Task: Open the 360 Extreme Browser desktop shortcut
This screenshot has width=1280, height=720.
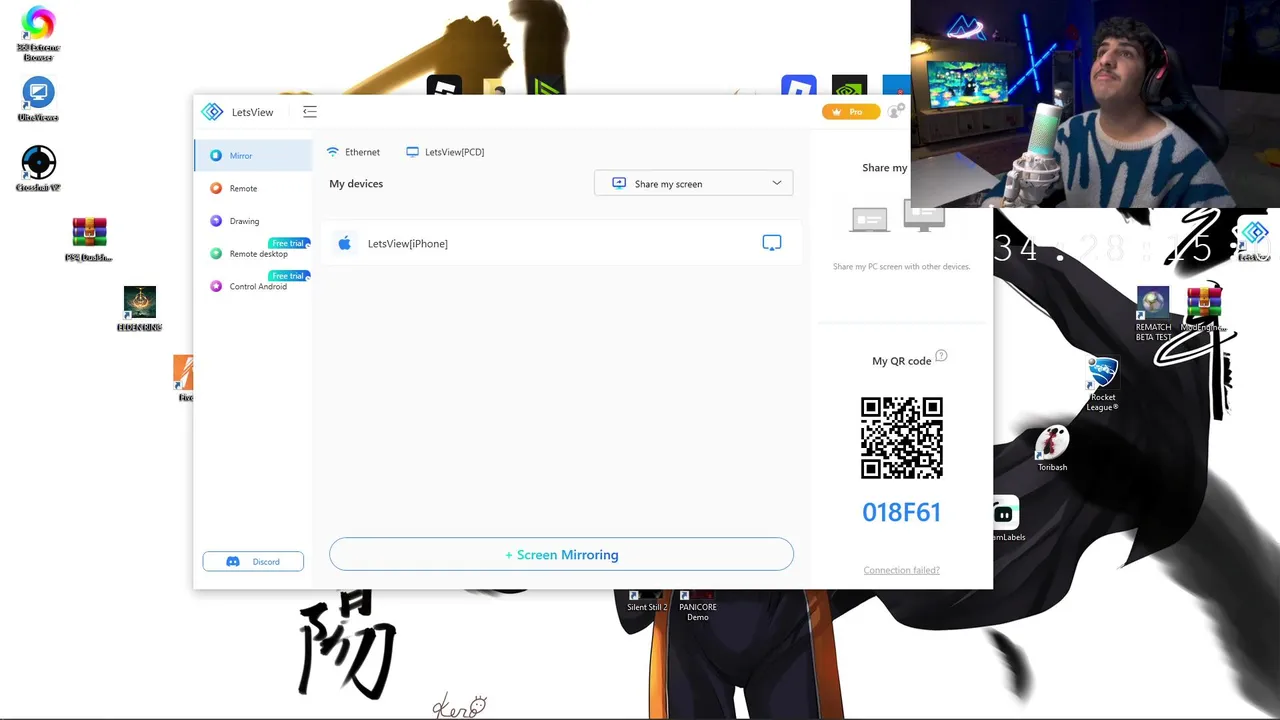Action: click(x=38, y=34)
